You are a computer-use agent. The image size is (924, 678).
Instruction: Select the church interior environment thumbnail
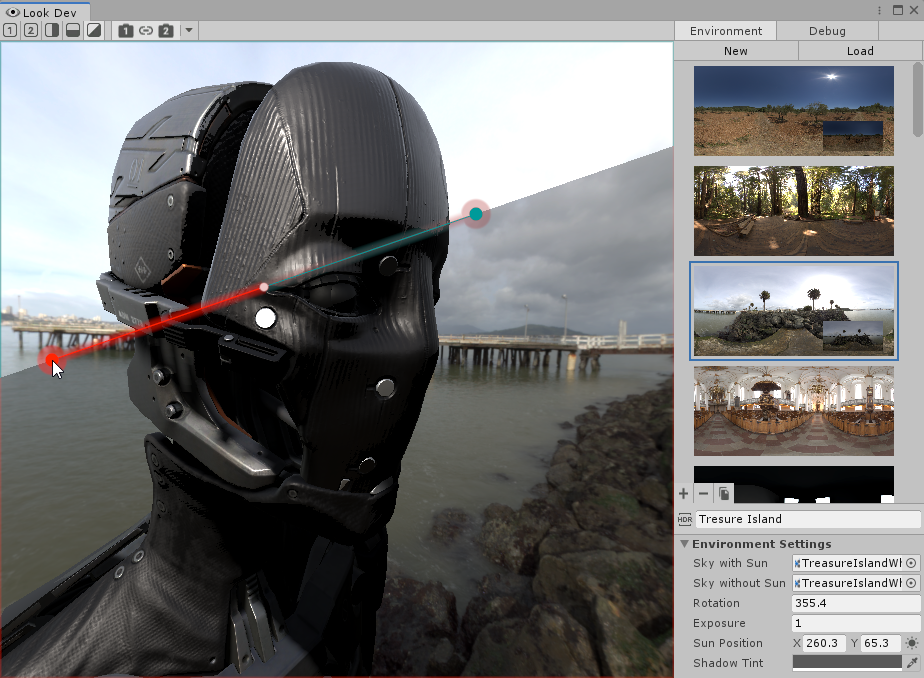click(794, 410)
